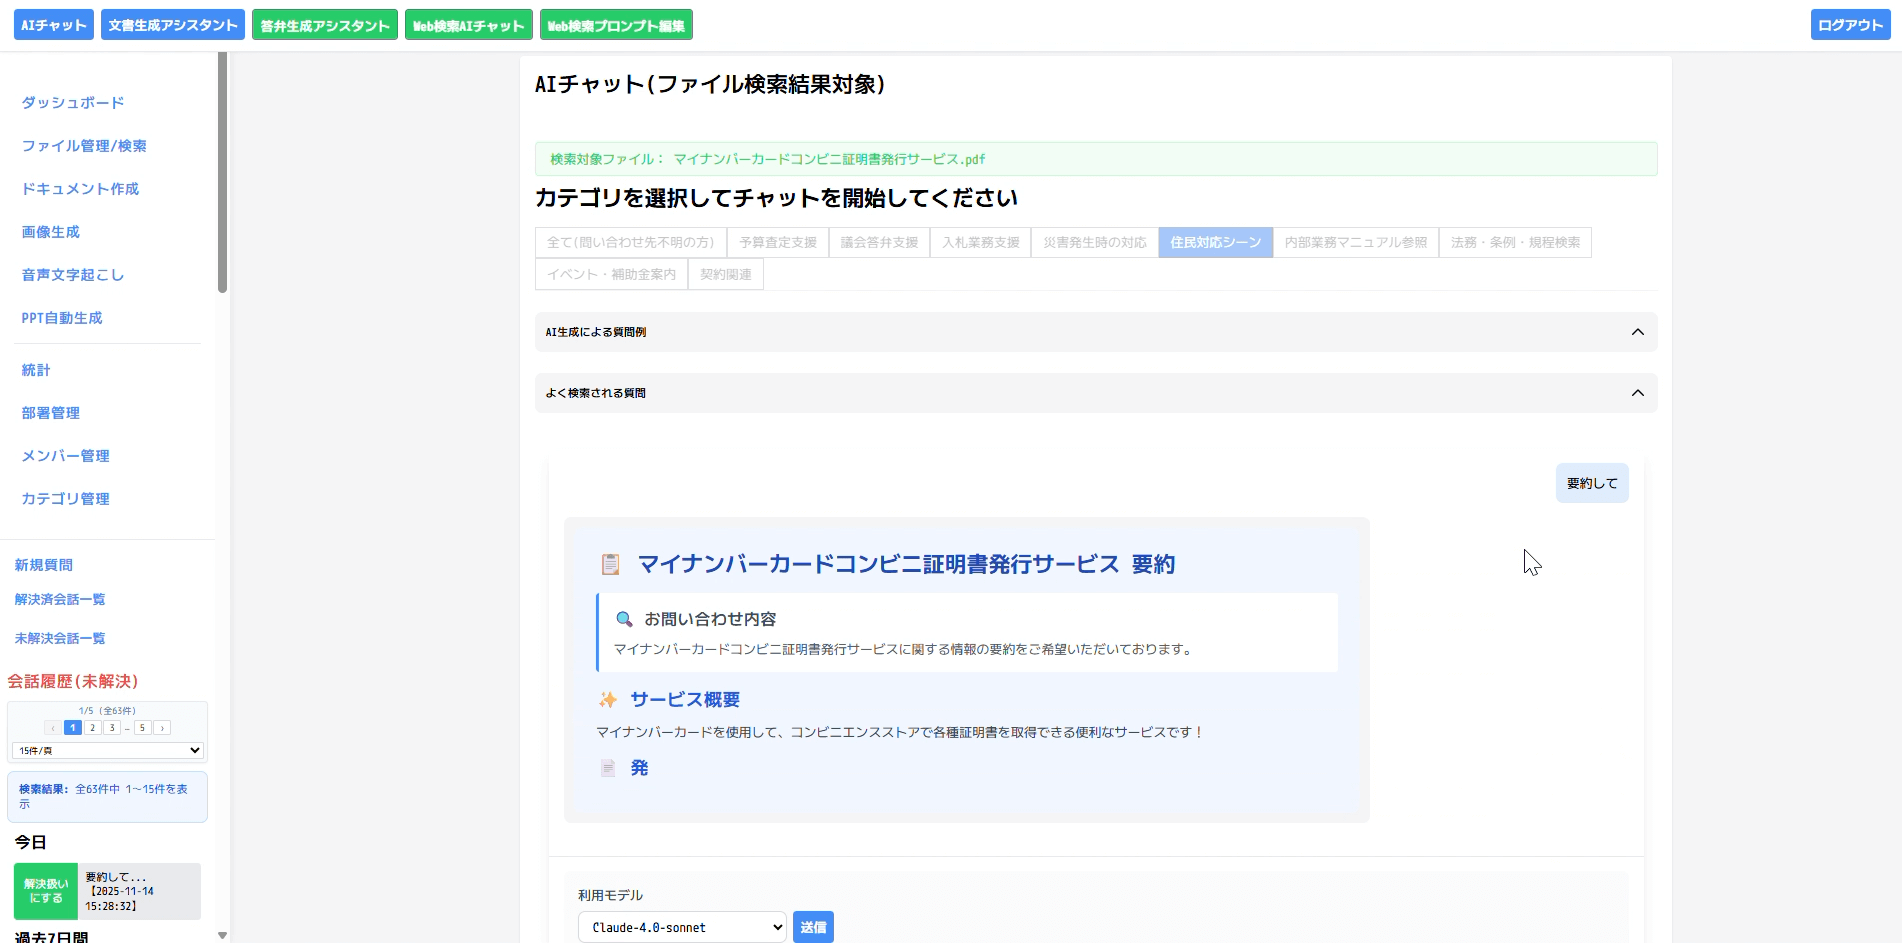Open ファイル管理/検索 in the sidebar
Image resolution: width=1902 pixels, height=943 pixels.
point(84,146)
